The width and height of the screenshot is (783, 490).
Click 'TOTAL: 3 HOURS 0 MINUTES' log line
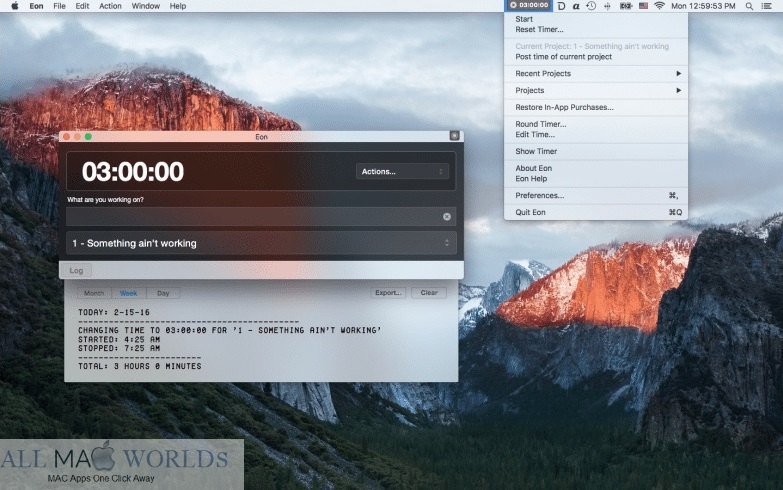140,366
